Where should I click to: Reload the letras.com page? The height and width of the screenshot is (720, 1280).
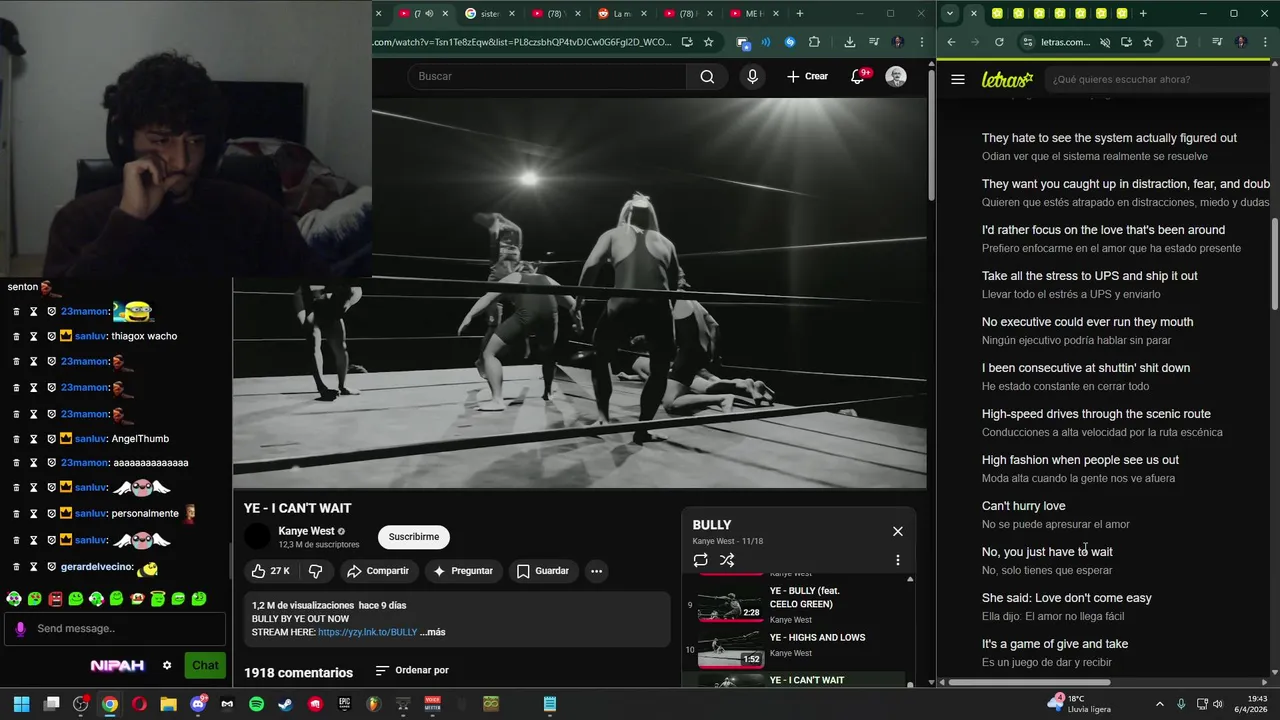point(999,42)
